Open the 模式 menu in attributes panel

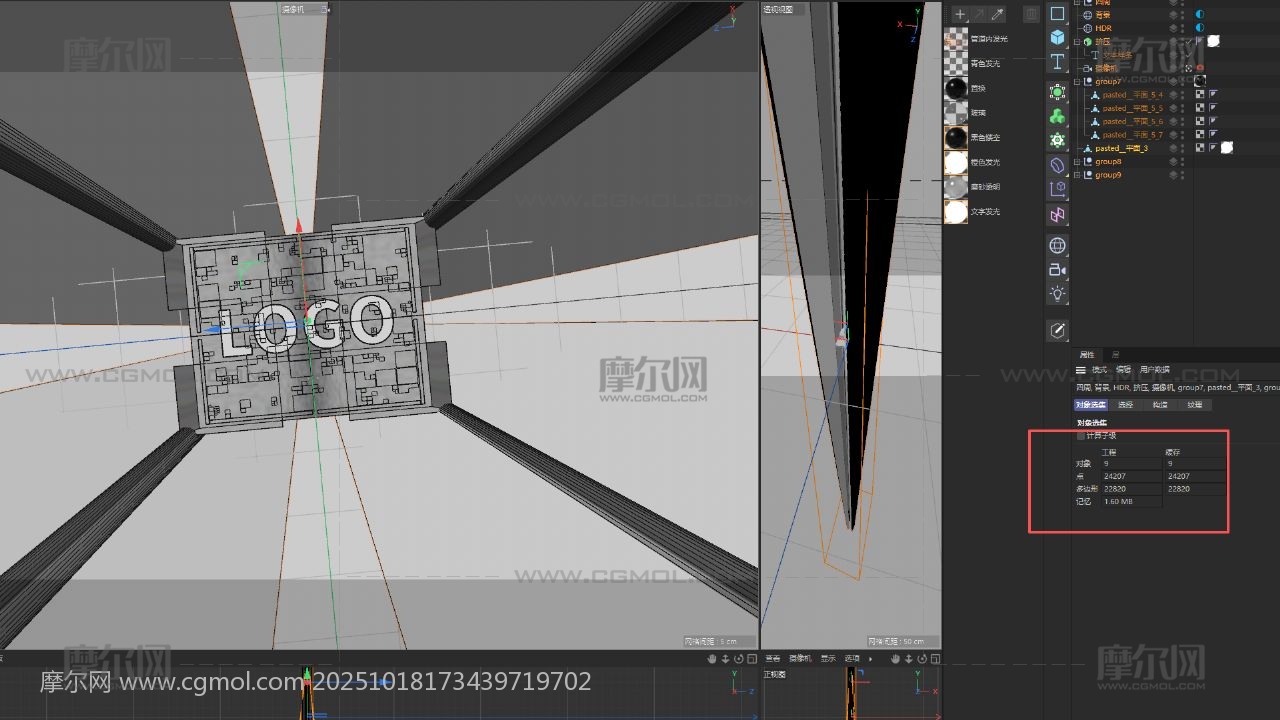[1099, 370]
